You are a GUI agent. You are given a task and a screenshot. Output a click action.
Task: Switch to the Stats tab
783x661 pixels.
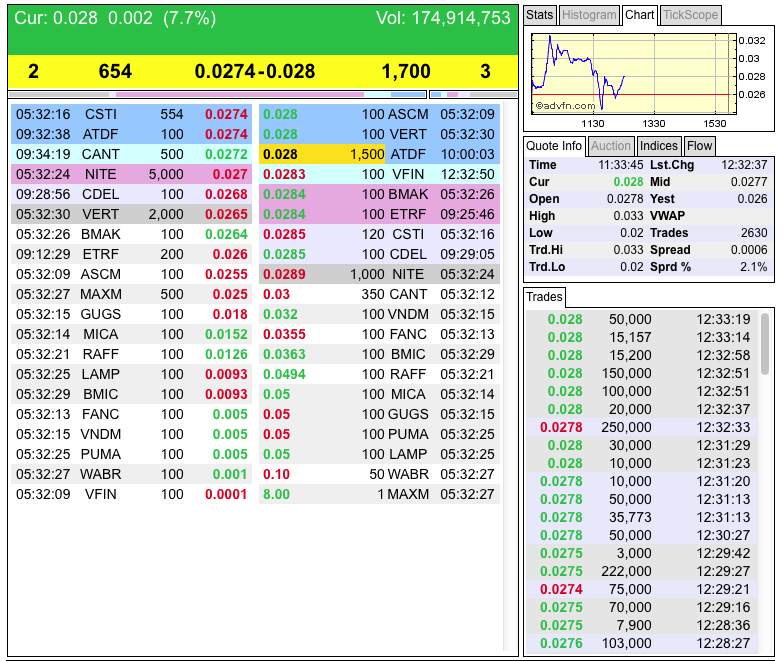pos(539,15)
